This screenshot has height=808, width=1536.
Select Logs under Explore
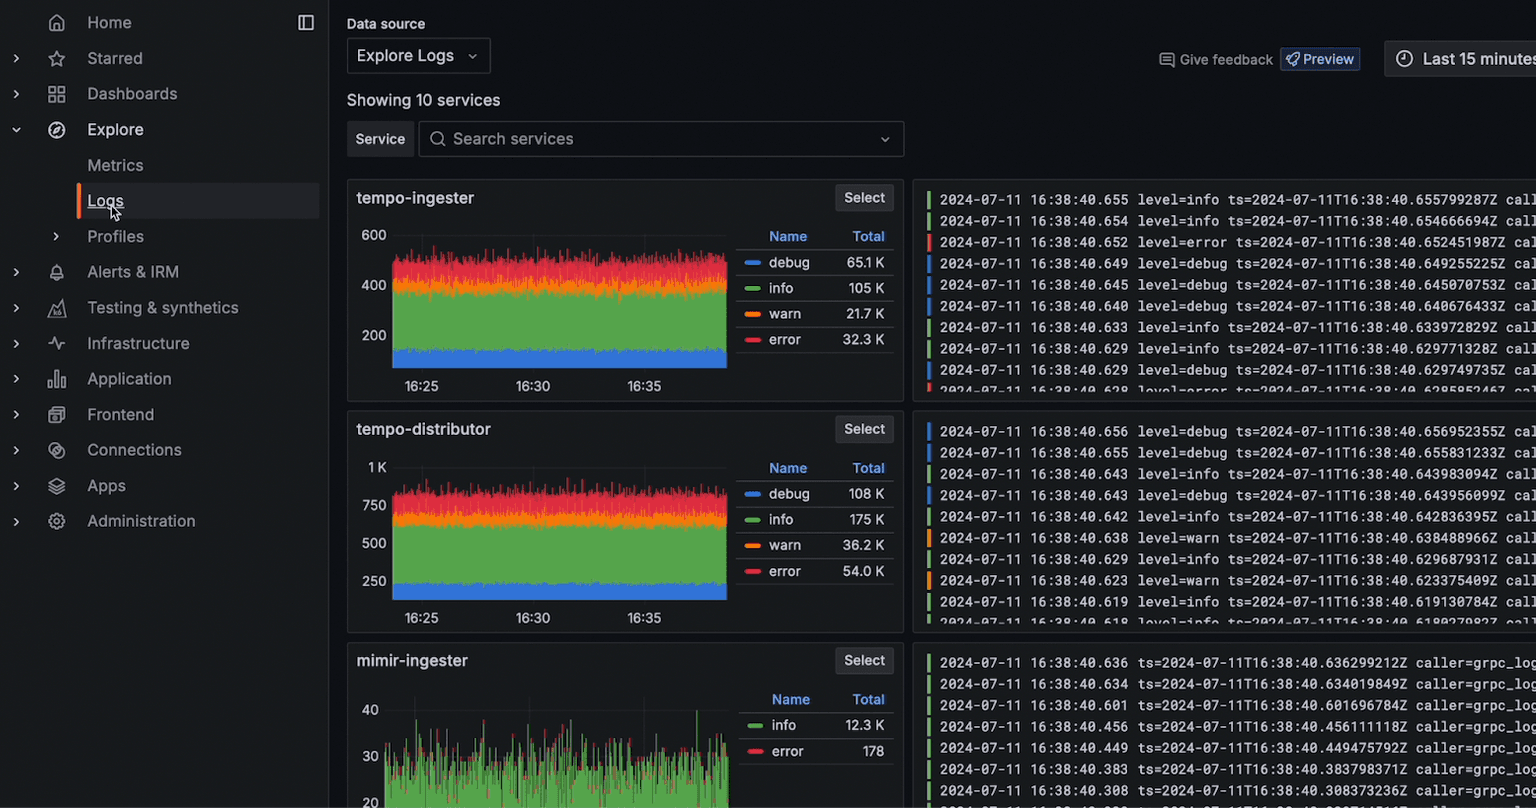105,201
